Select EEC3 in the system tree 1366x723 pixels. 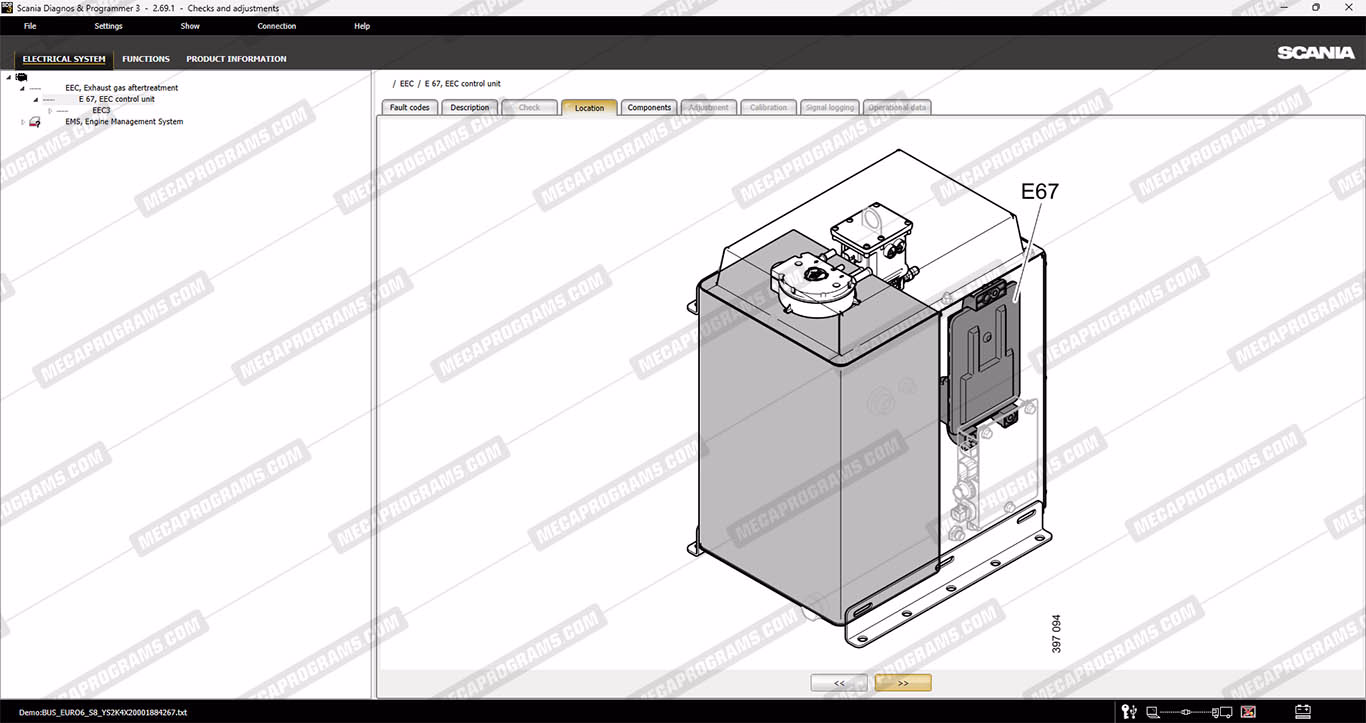click(x=101, y=110)
